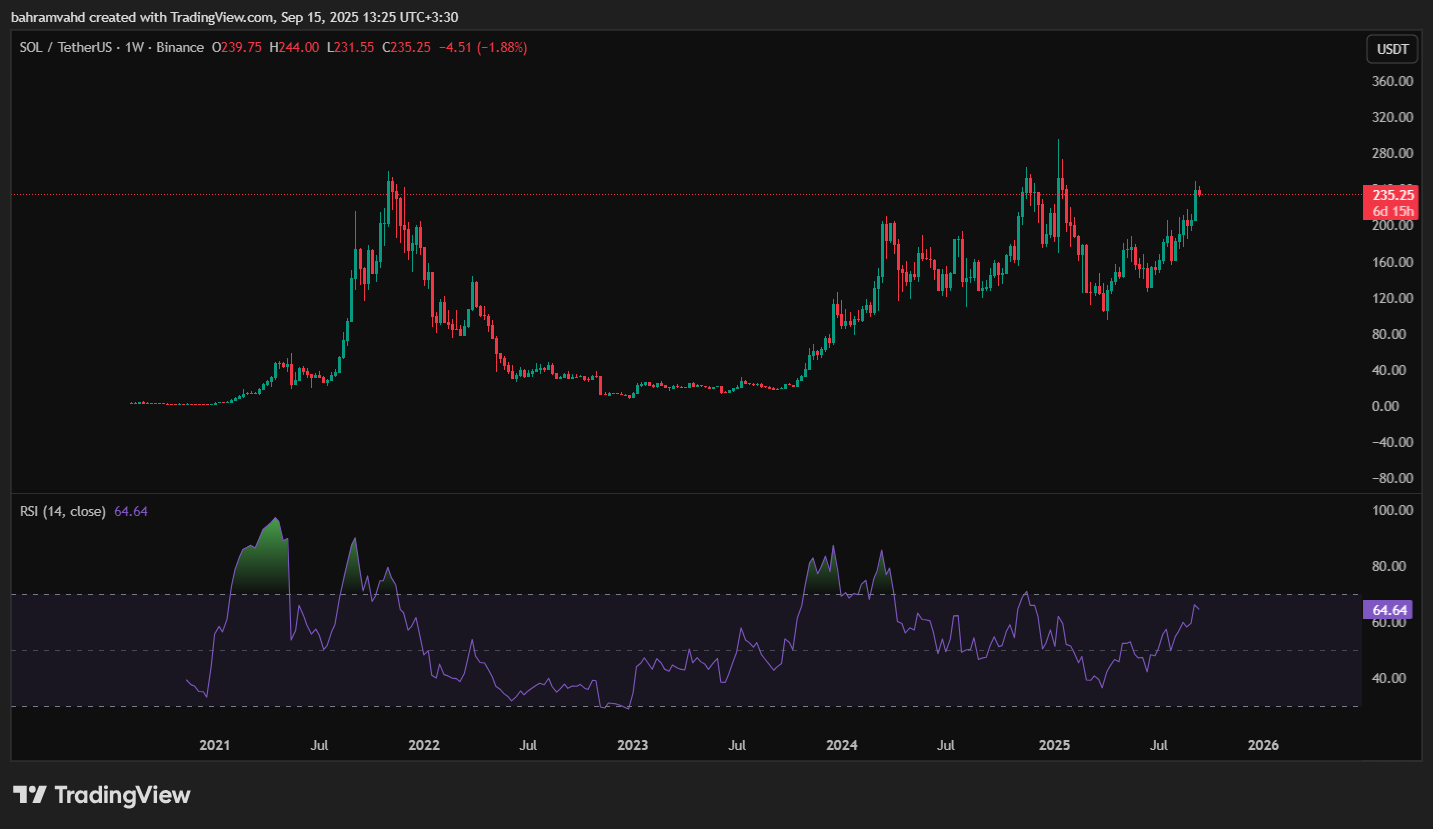Click the 360.00 price scale label
Image resolution: width=1433 pixels, height=829 pixels.
tap(1392, 81)
